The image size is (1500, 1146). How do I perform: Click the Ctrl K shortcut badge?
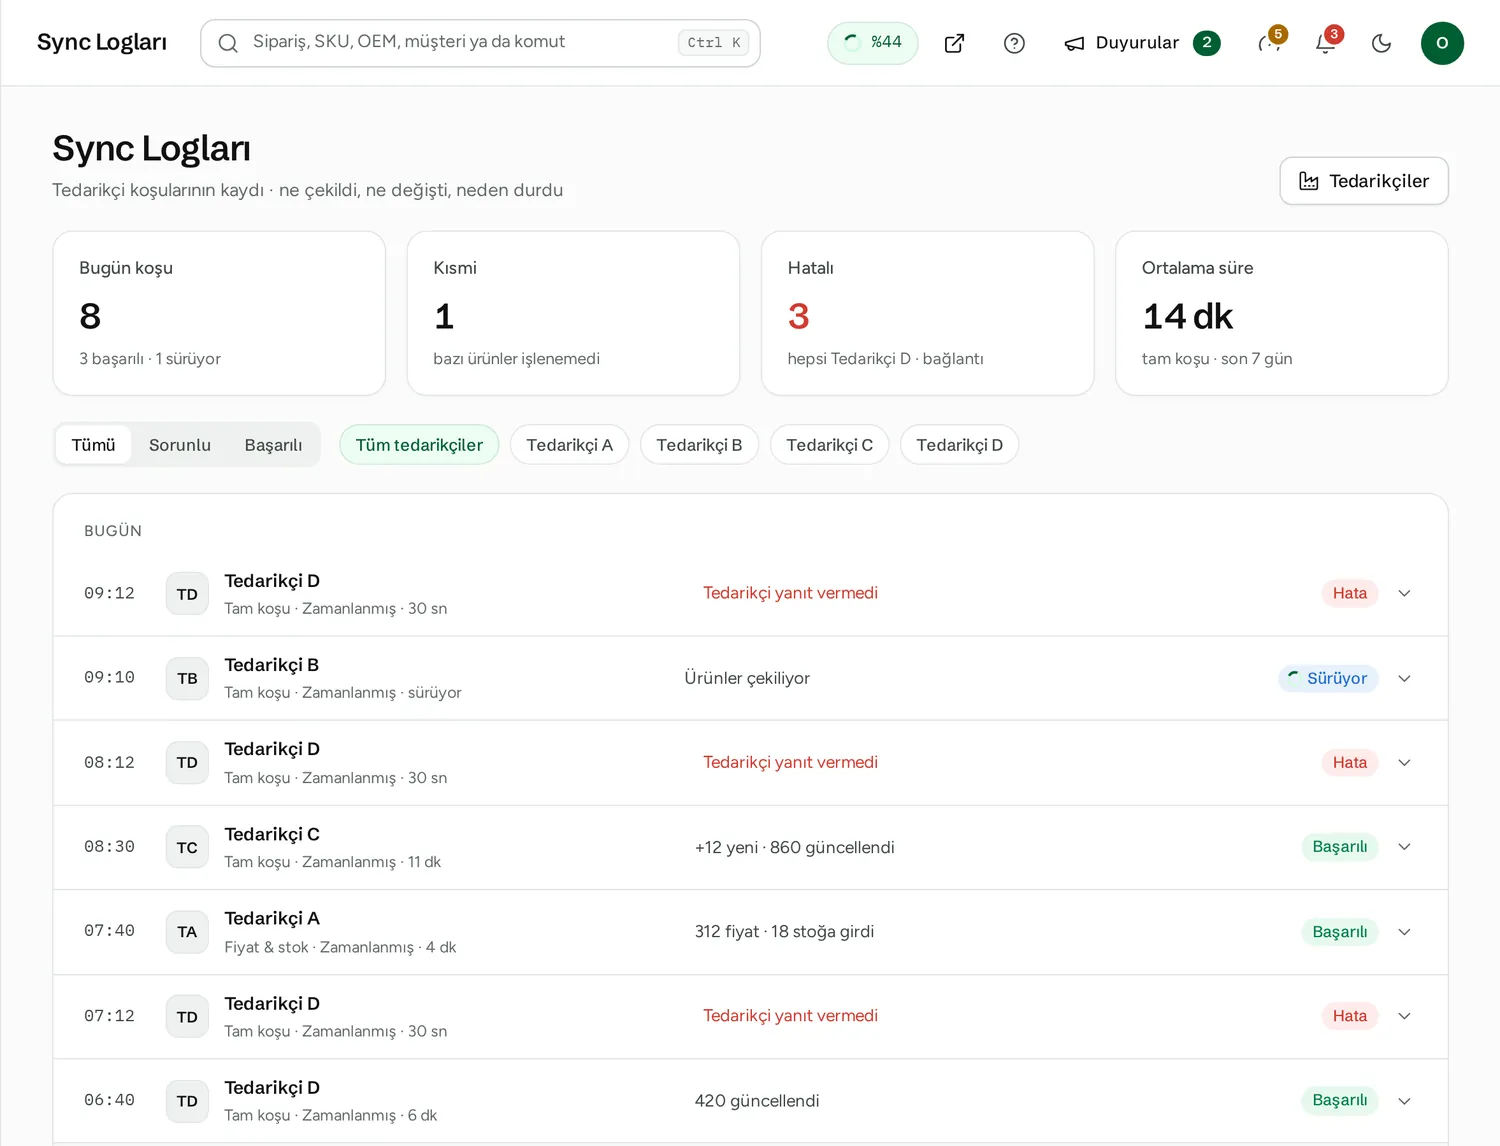[714, 43]
